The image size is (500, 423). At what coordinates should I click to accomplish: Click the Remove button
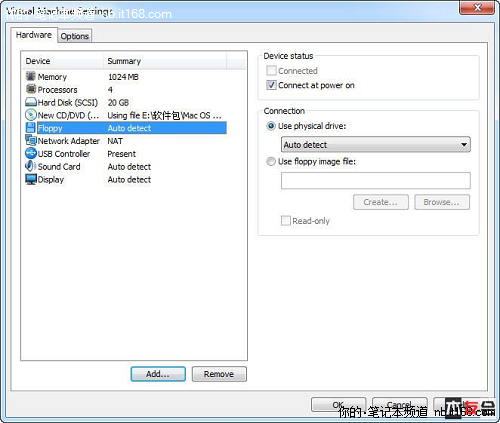219,374
